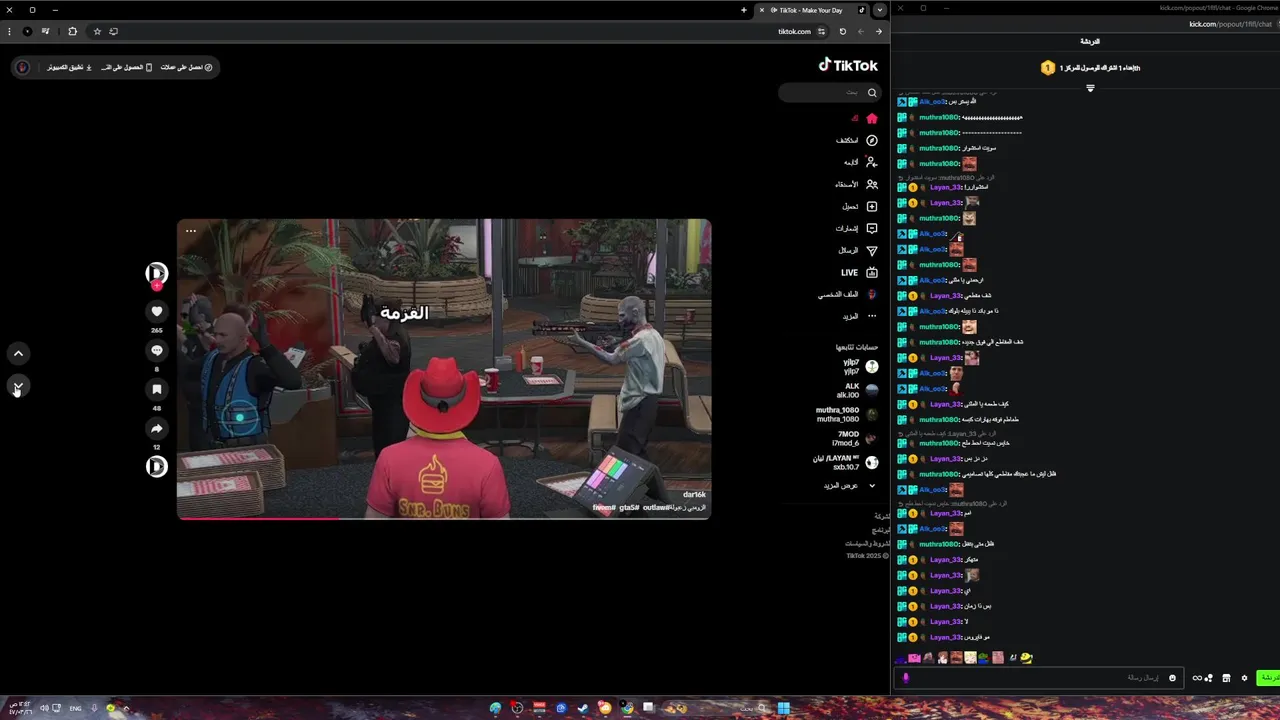The height and width of the screenshot is (720, 1280).
Task: Open the Steam icon in the taskbar
Action: [x=583, y=708]
